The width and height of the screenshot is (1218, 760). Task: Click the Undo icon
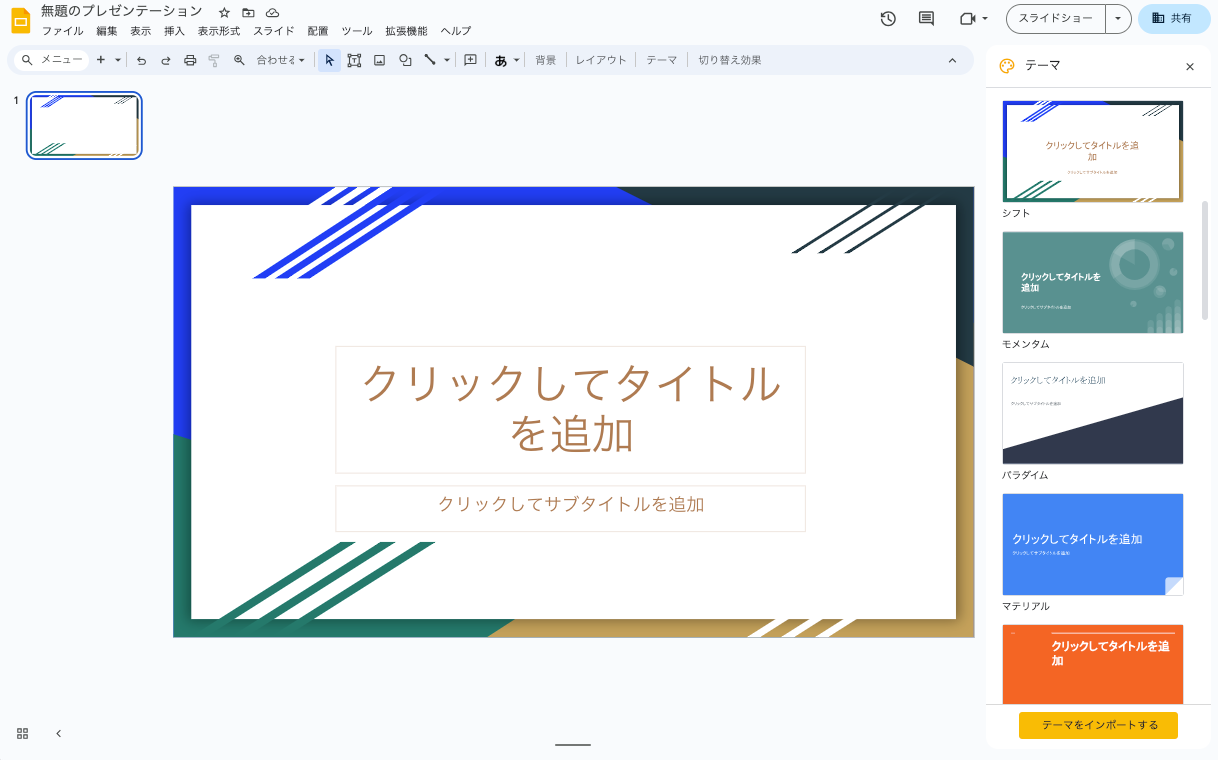142,60
